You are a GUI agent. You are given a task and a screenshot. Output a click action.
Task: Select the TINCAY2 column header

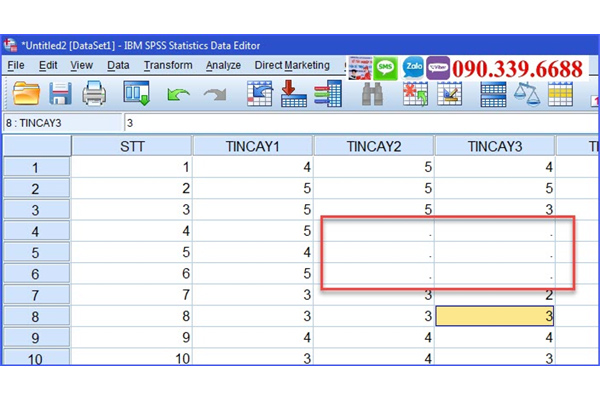(x=374, y=146)
